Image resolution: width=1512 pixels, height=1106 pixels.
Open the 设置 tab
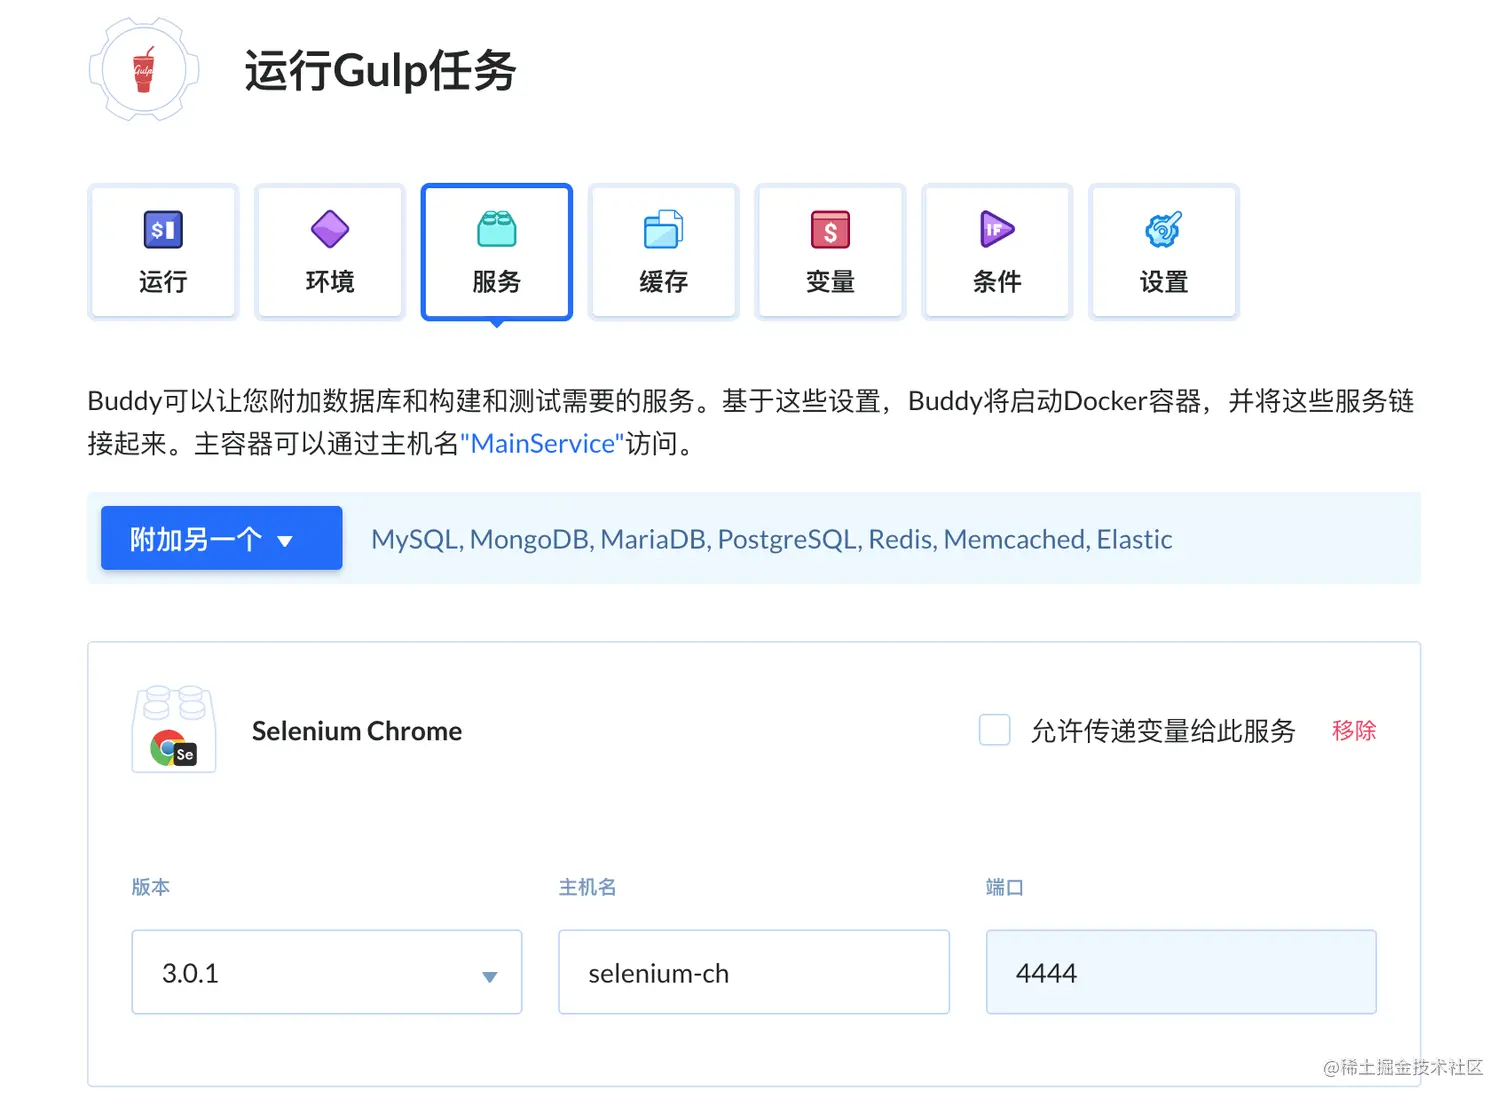[x=1164, y=252]
